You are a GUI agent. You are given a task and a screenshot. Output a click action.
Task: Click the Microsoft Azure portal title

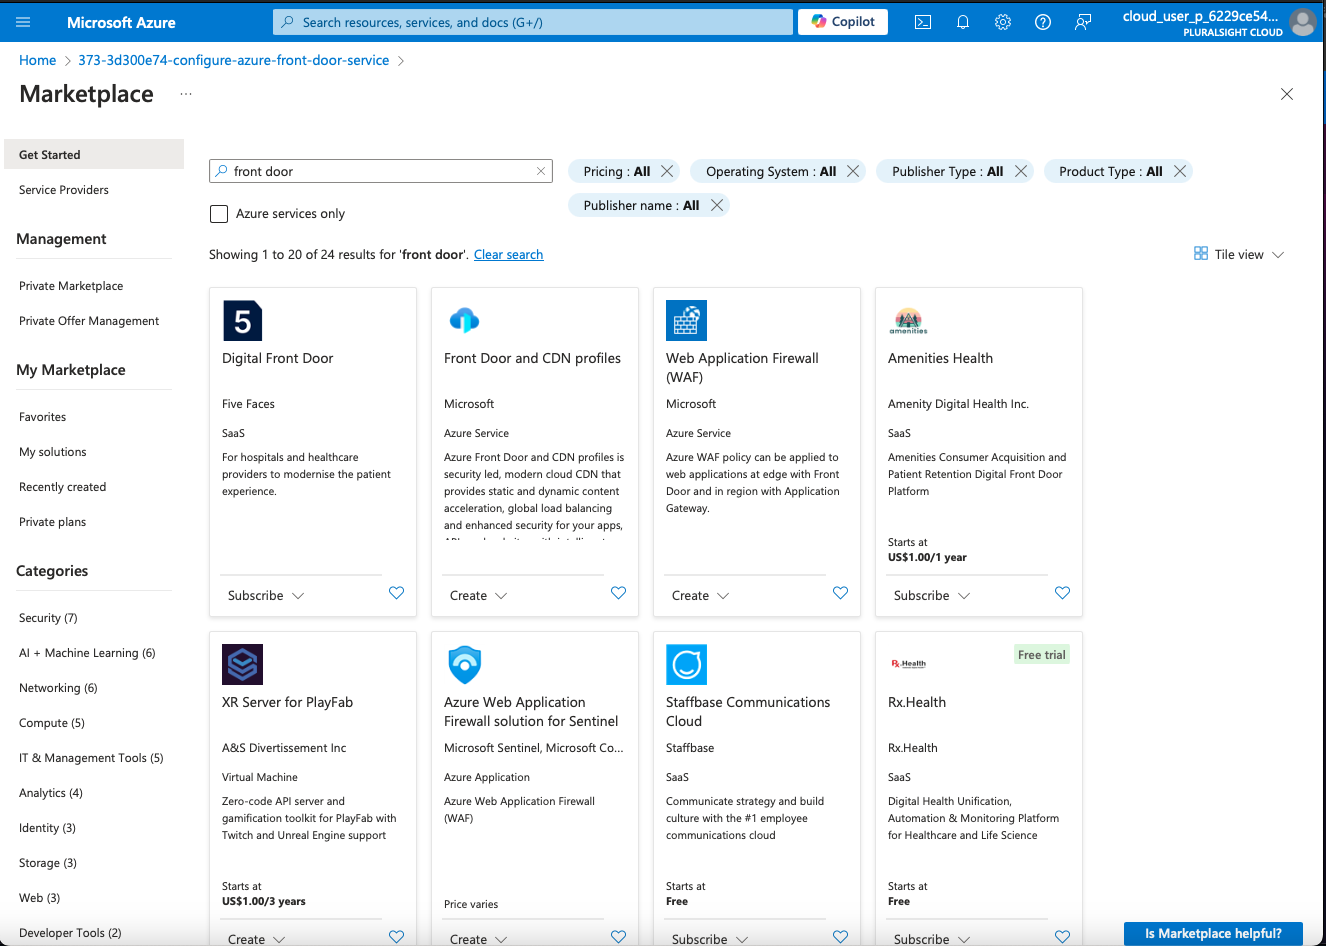tap(121, 22)
